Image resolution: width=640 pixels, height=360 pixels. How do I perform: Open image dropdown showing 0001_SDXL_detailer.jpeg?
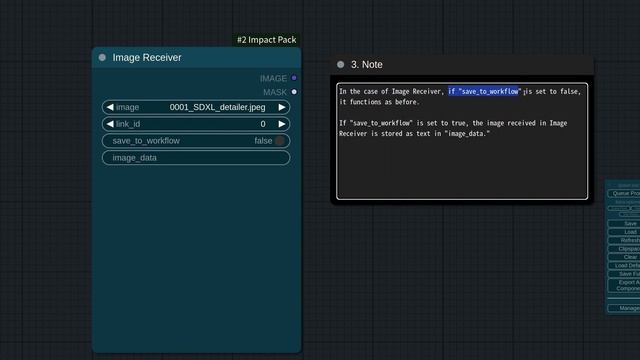pyautogui.click(x=196, y=107)
